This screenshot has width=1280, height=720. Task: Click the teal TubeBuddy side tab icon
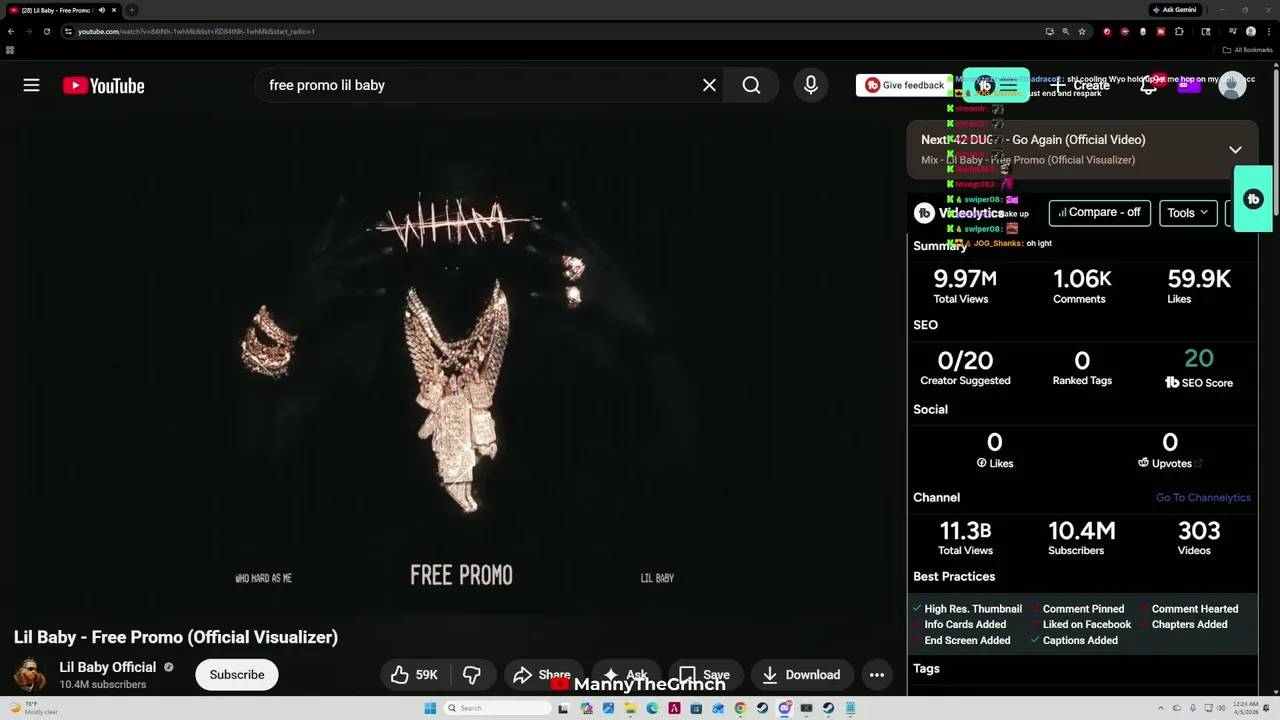(1253, 199)
